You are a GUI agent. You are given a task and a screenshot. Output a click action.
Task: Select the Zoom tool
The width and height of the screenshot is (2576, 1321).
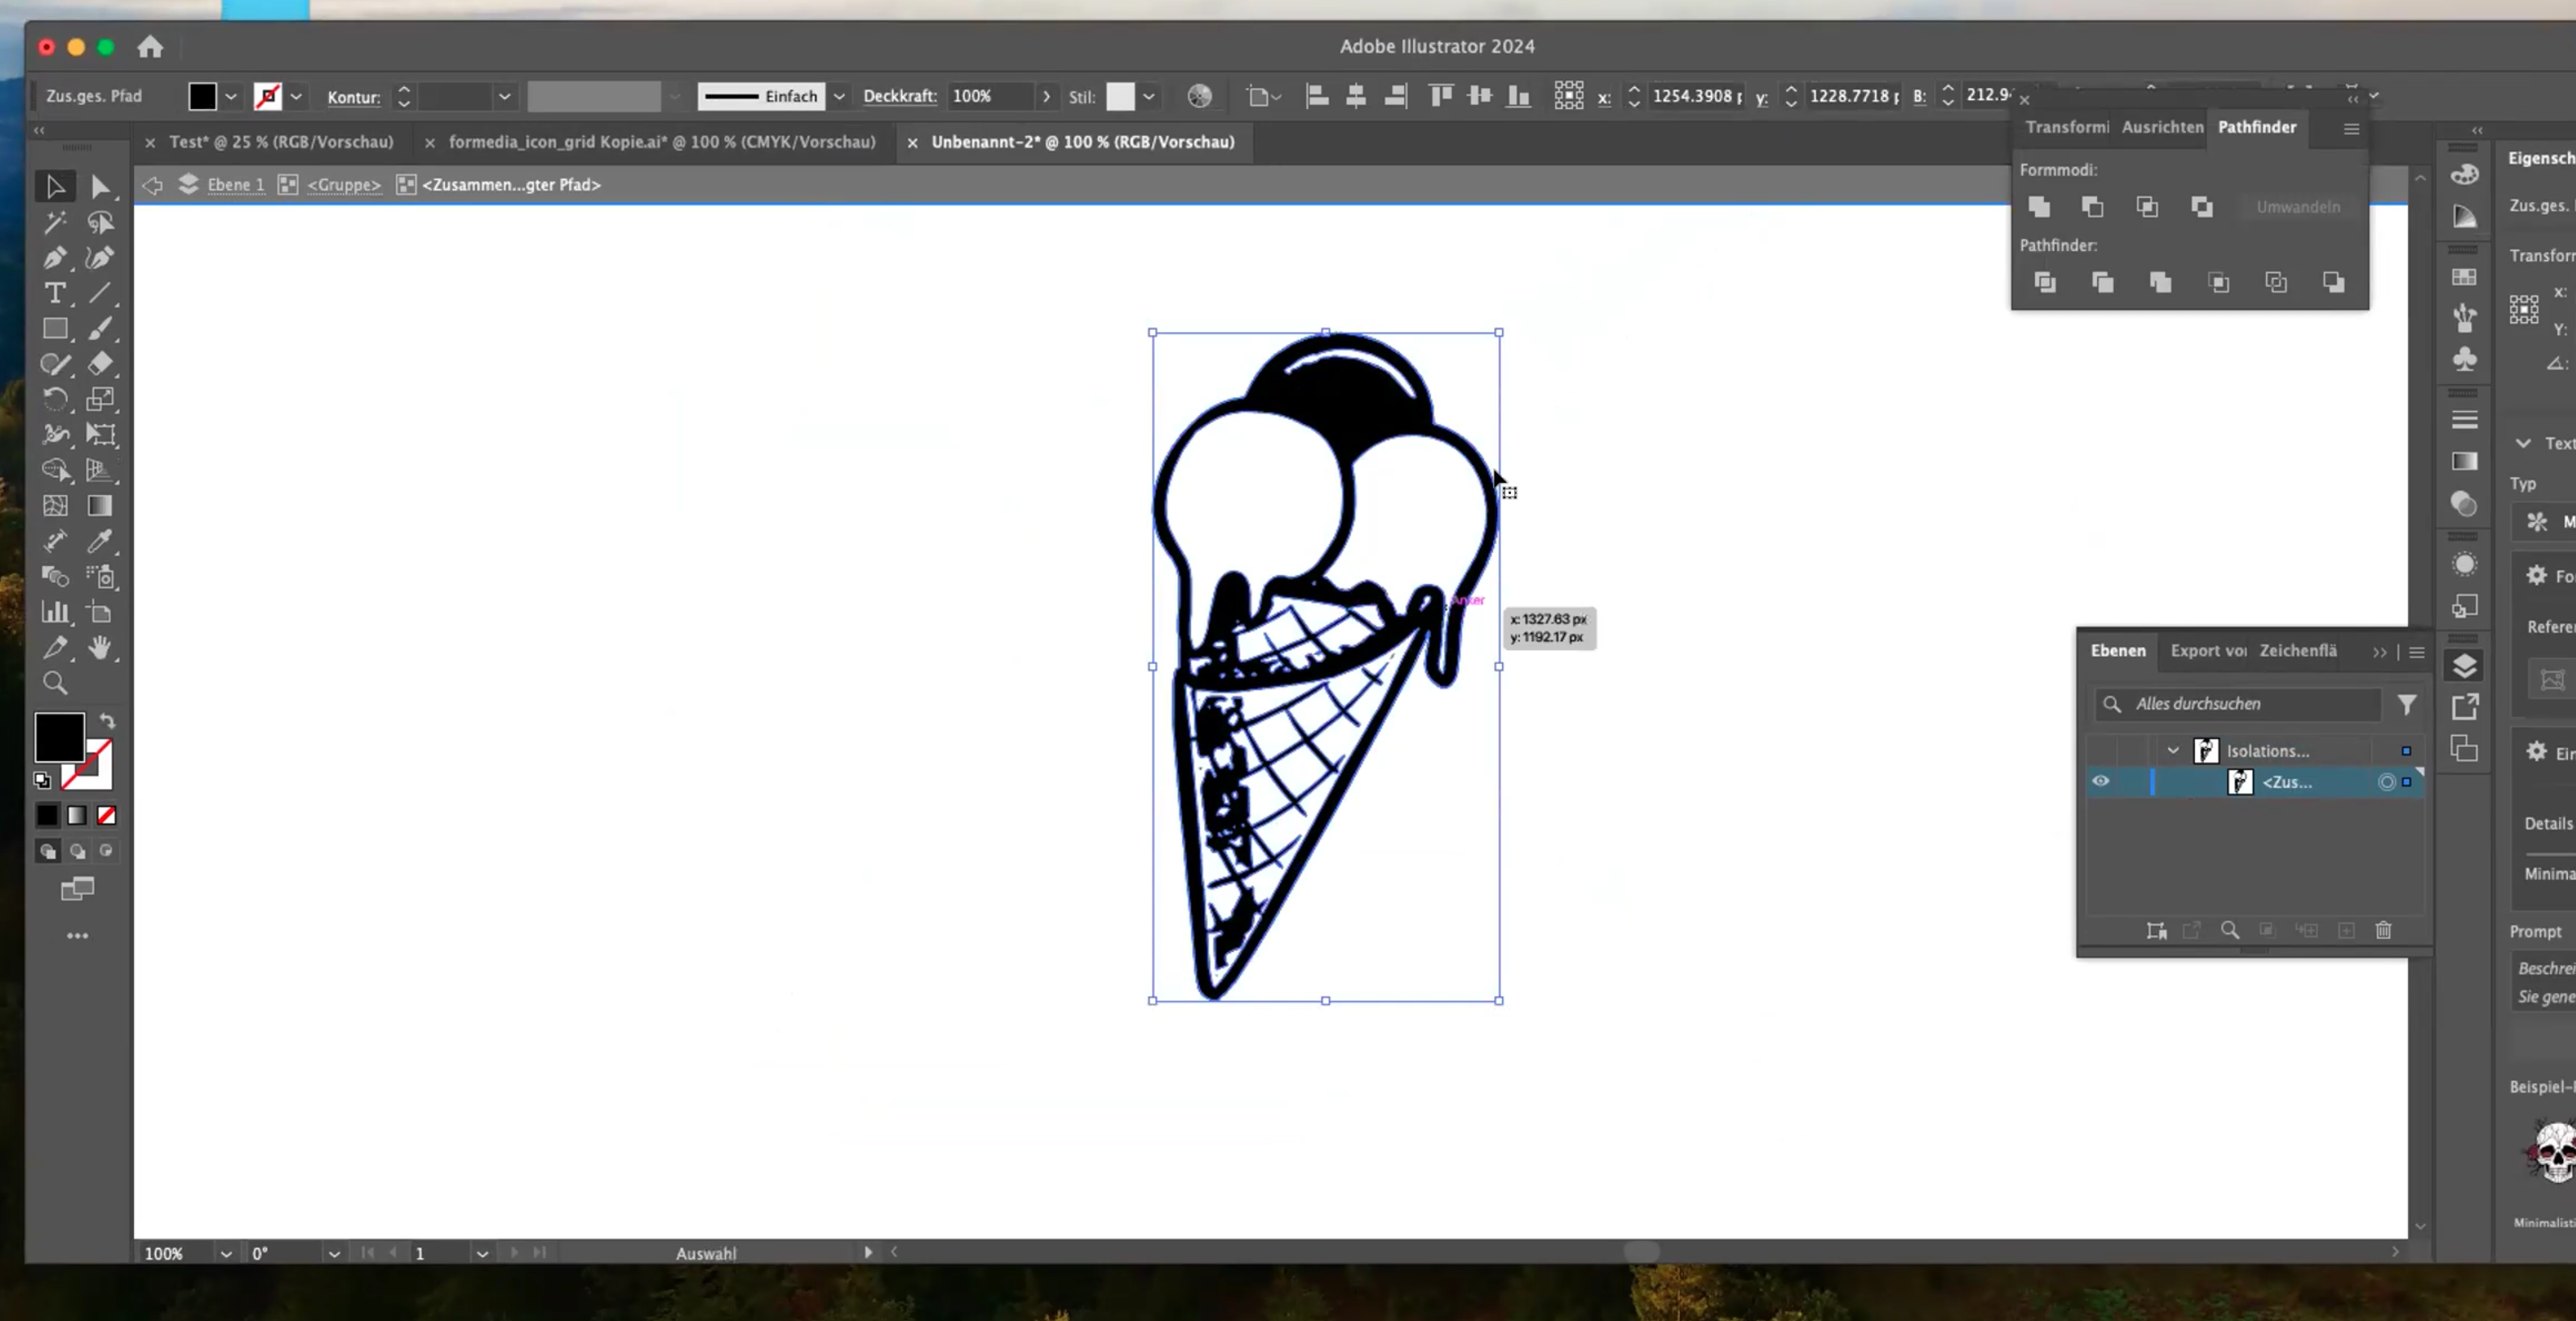[55, 683]
